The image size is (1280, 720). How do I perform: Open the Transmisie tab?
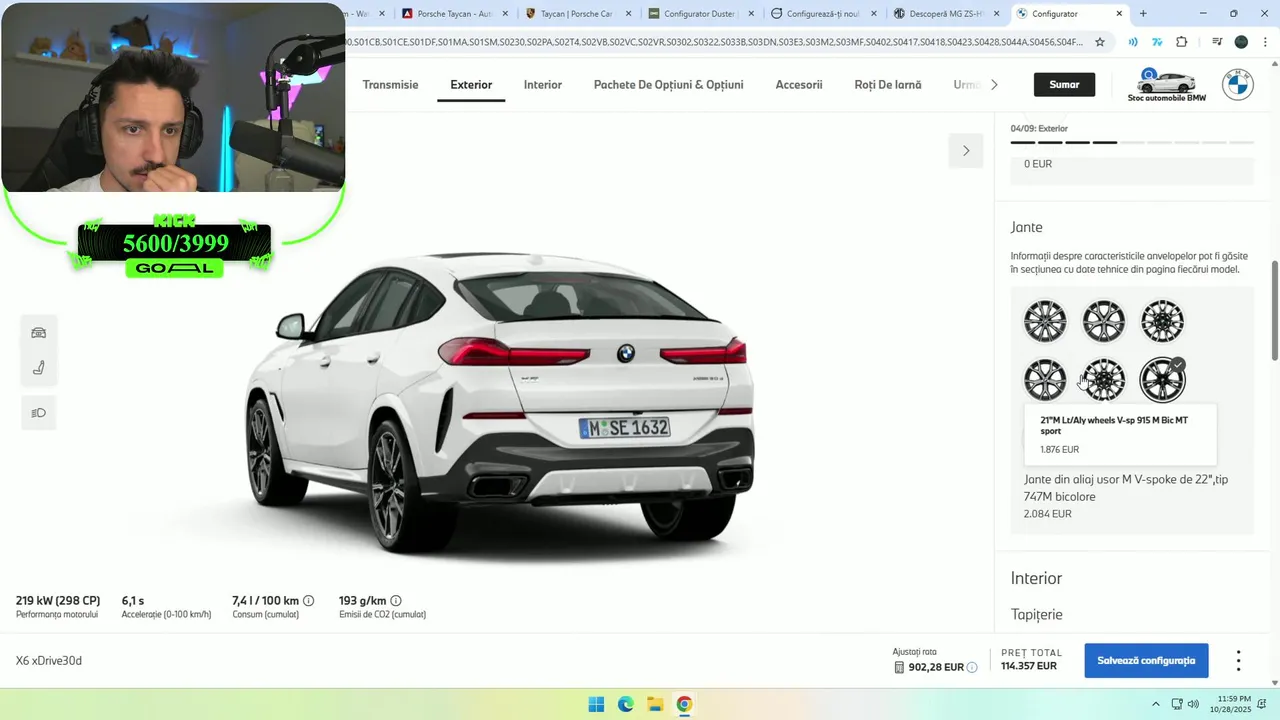390,85
